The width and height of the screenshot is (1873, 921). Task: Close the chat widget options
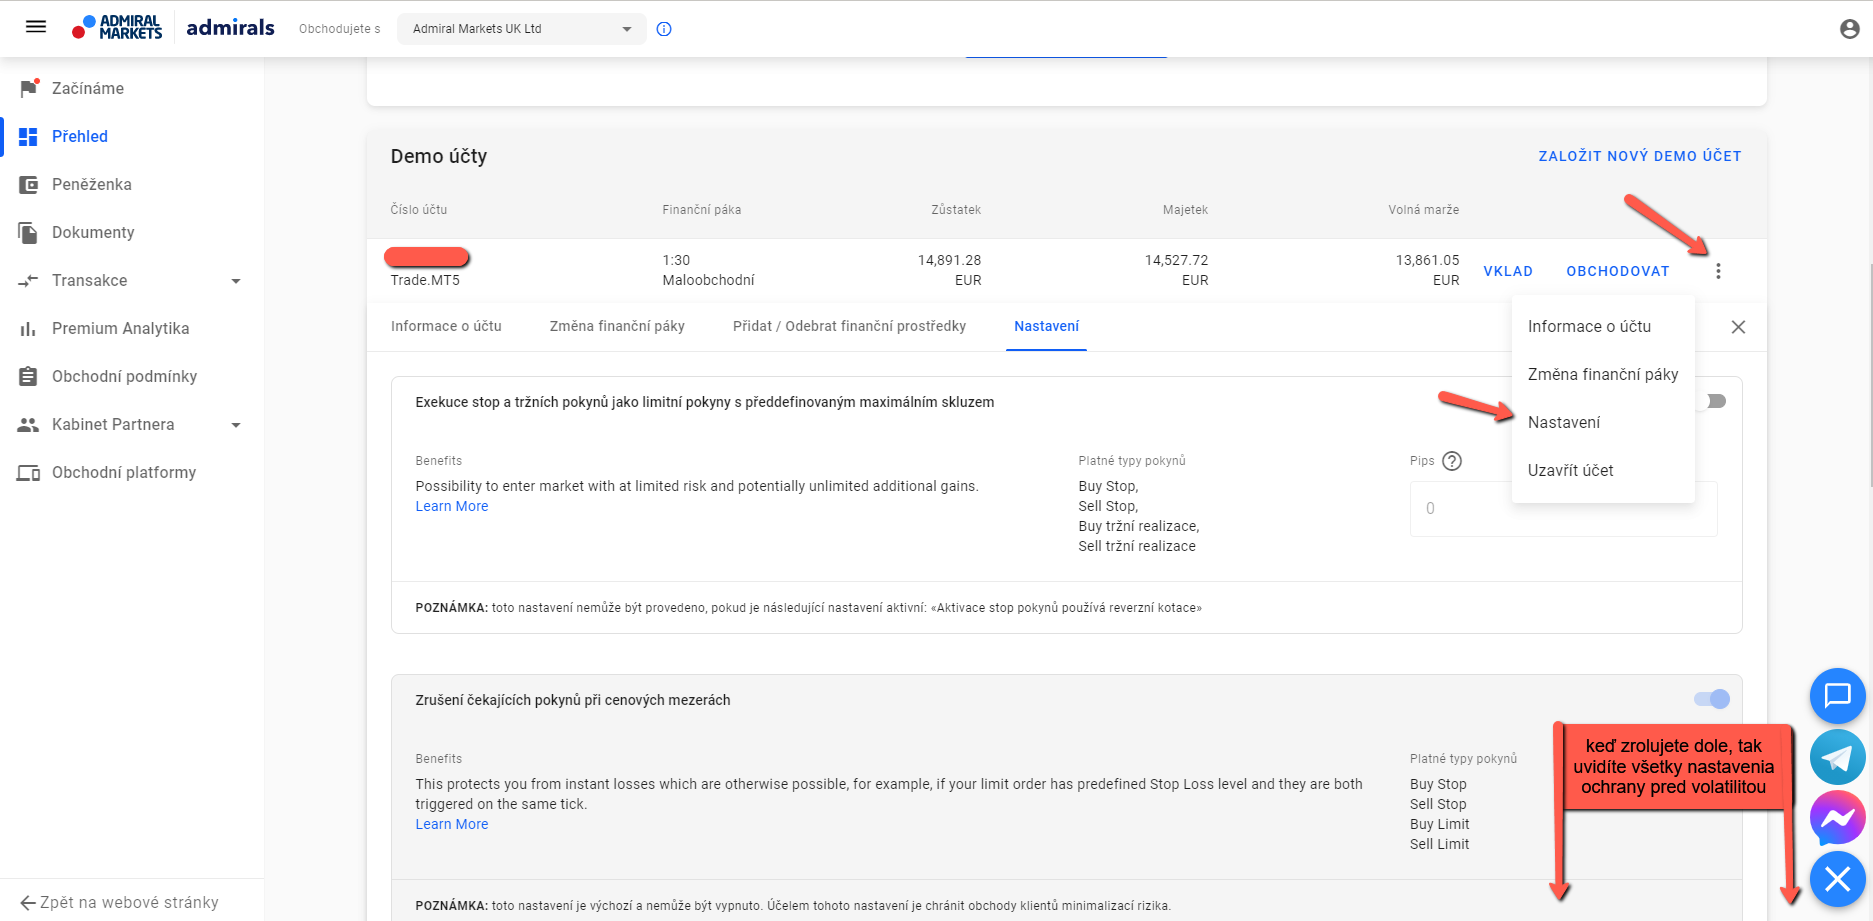coord(1837,879)
